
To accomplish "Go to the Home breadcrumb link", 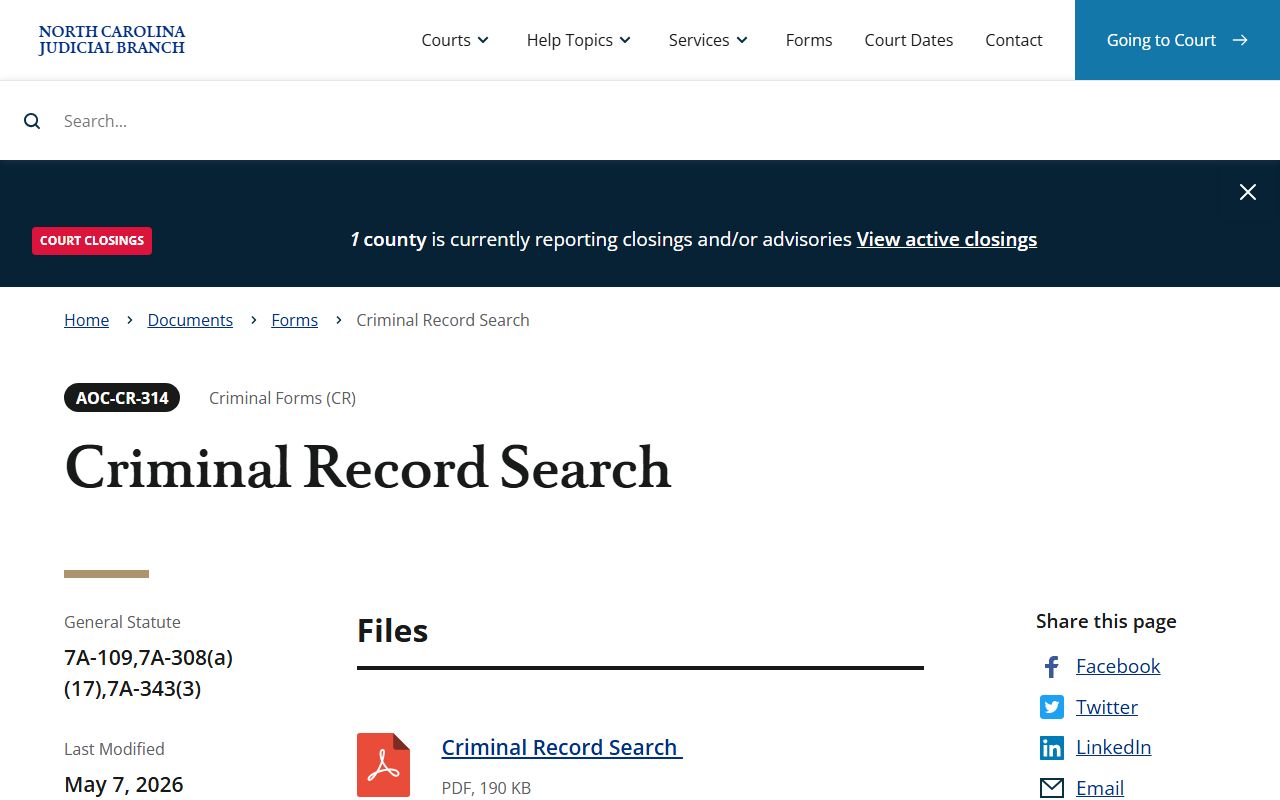I will (x=87, y=320).
